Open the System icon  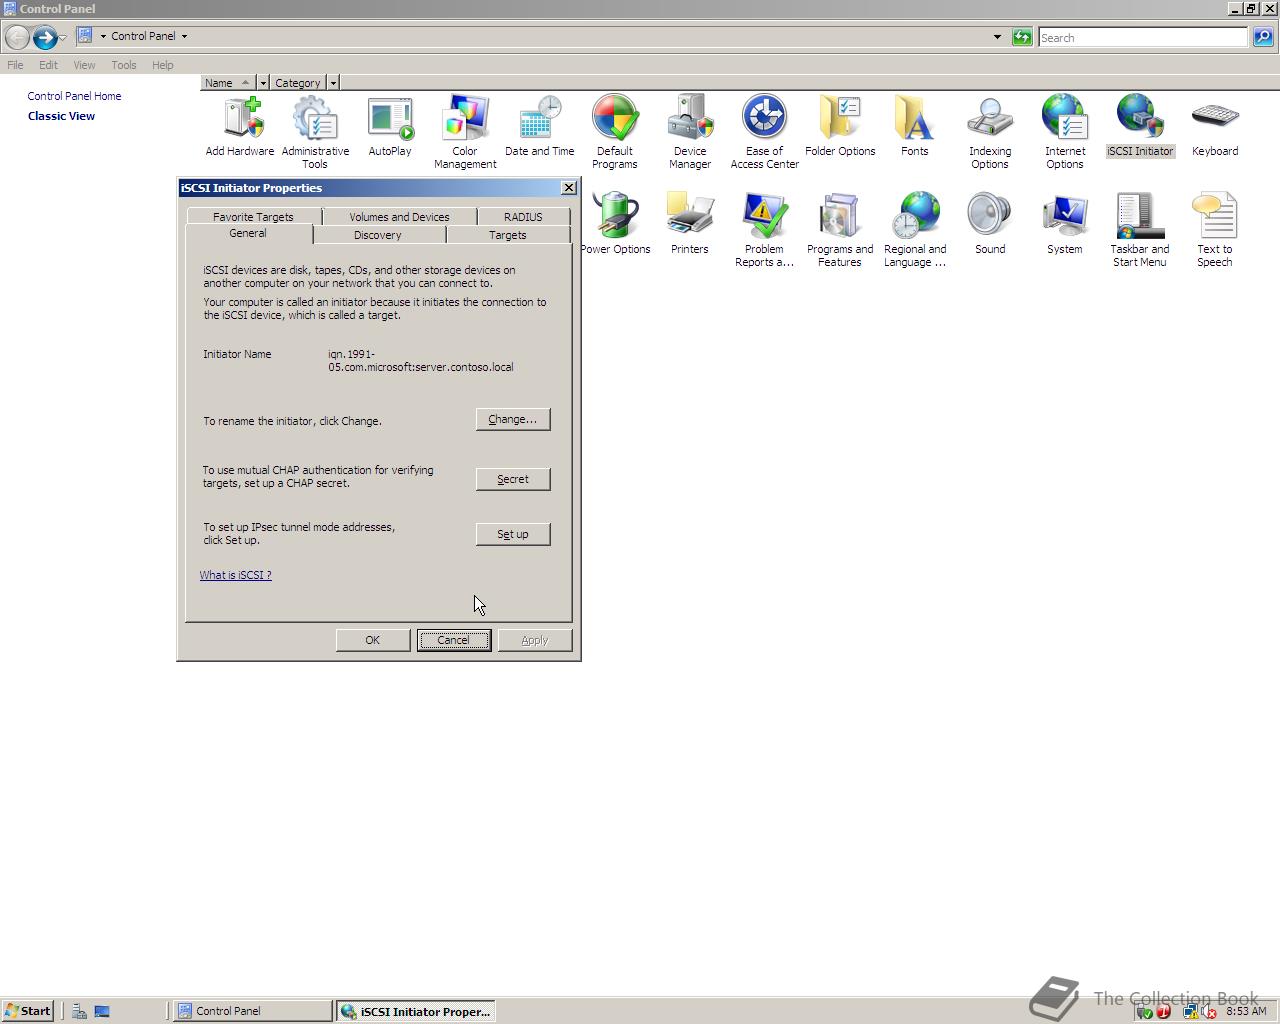(x=1065, y=223)
